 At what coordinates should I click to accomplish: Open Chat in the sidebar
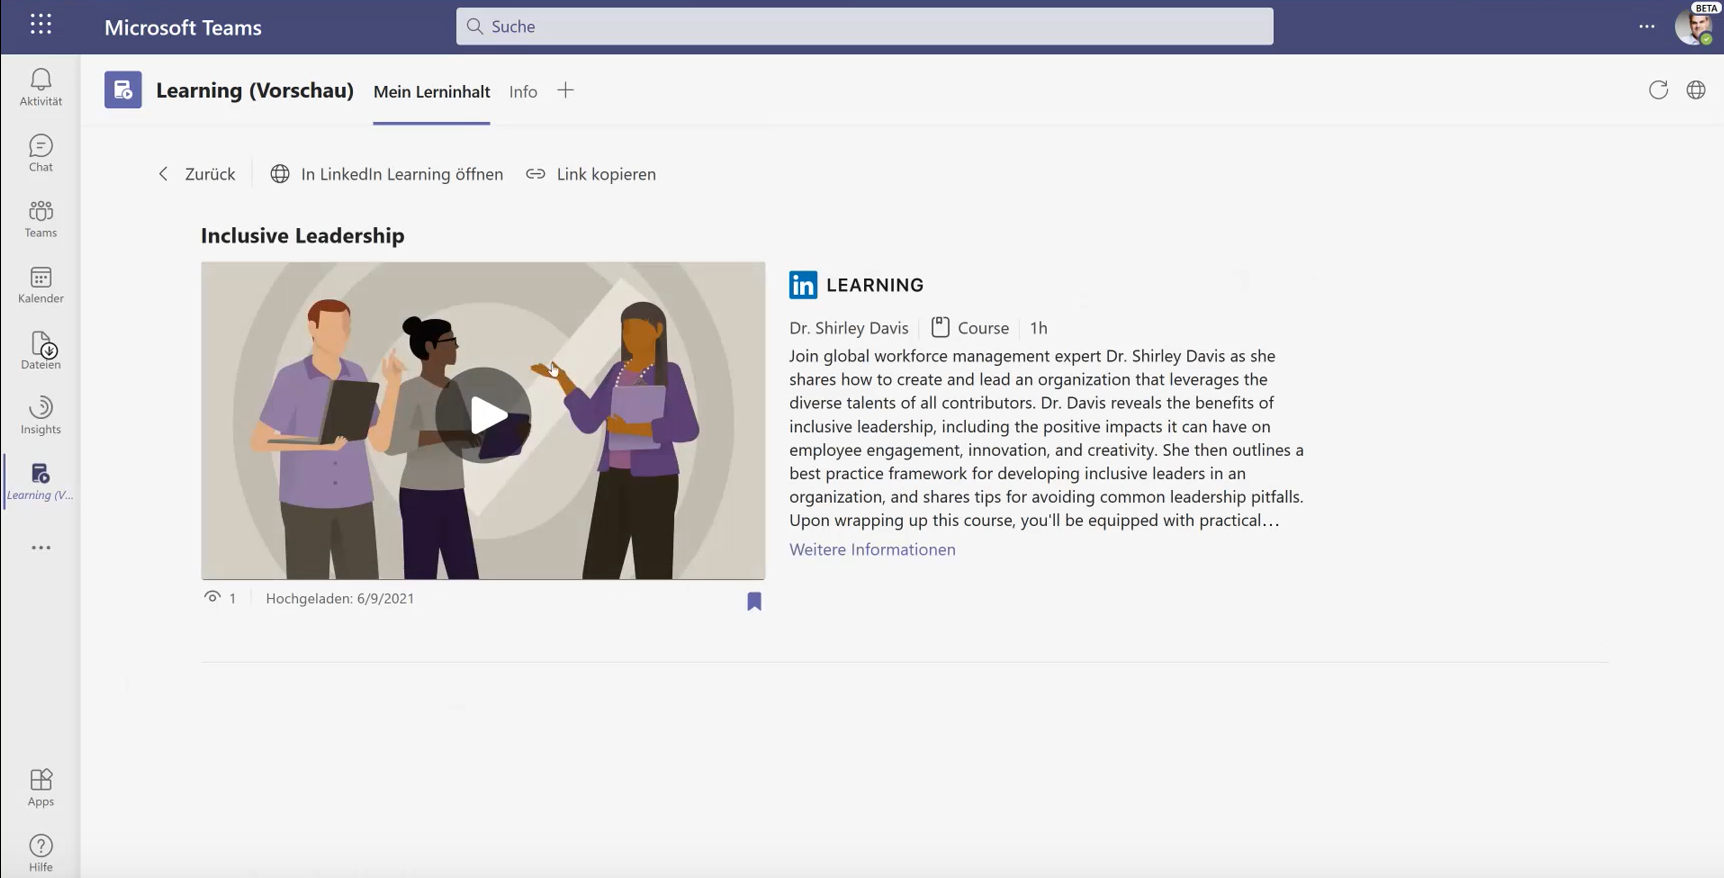(41, 153)
